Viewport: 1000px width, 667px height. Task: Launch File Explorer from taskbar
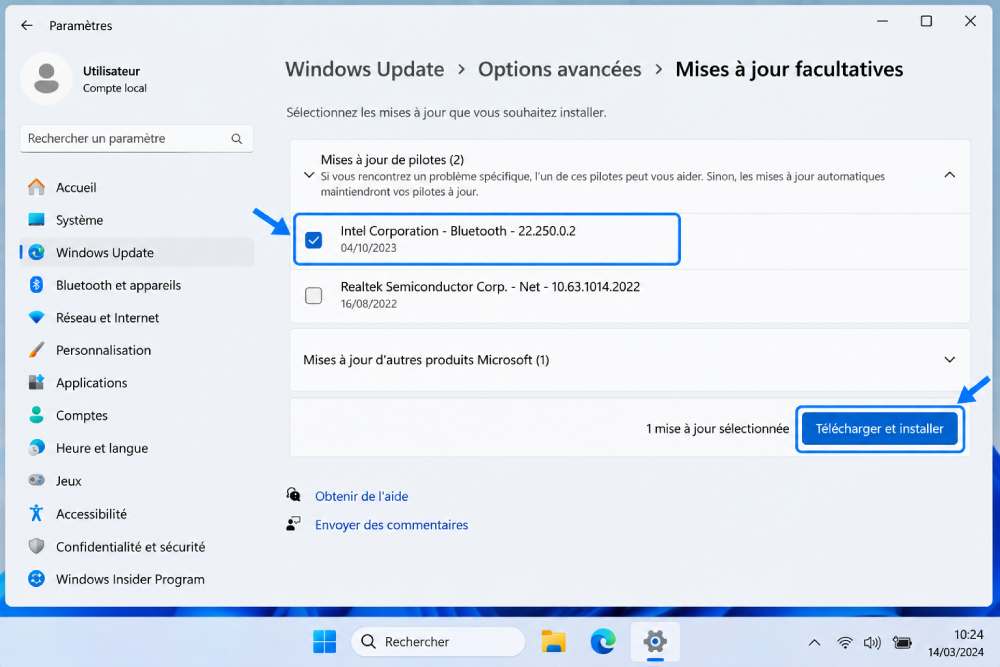554,641
